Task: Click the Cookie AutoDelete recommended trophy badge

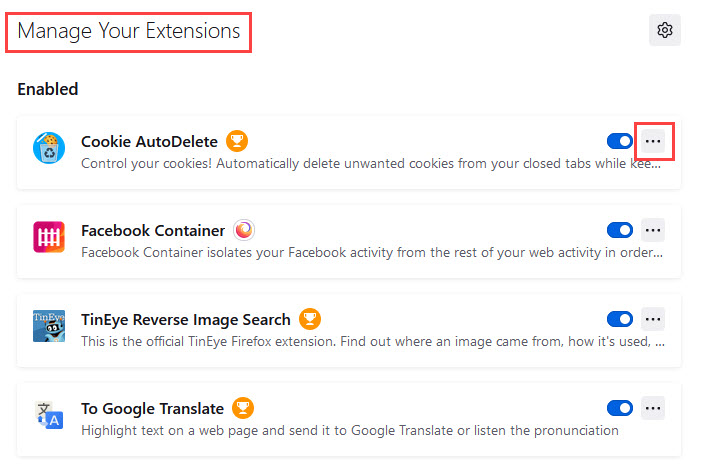Action: click(x=236, y=141)
